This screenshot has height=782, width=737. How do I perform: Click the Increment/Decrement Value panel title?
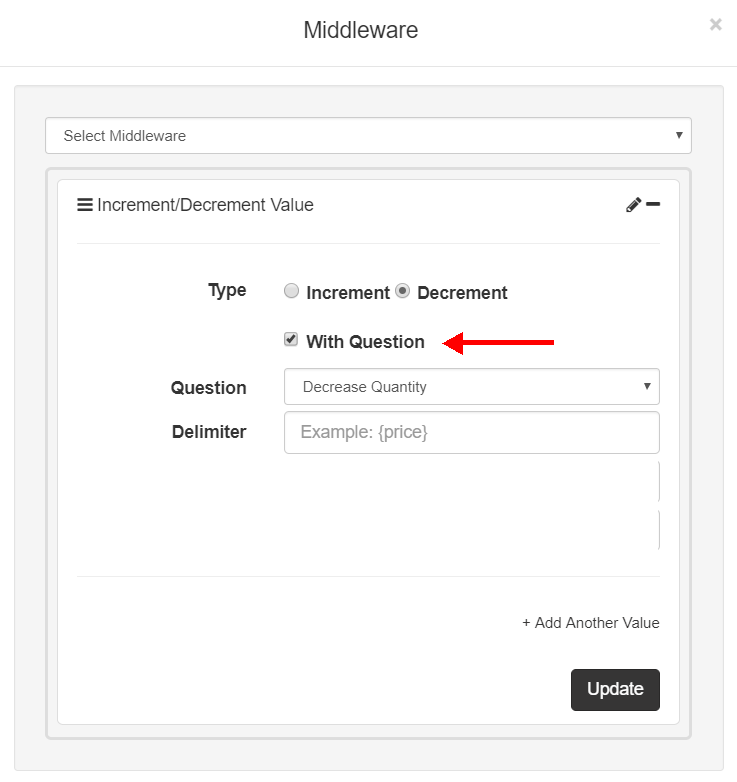[x=205, y=205]
